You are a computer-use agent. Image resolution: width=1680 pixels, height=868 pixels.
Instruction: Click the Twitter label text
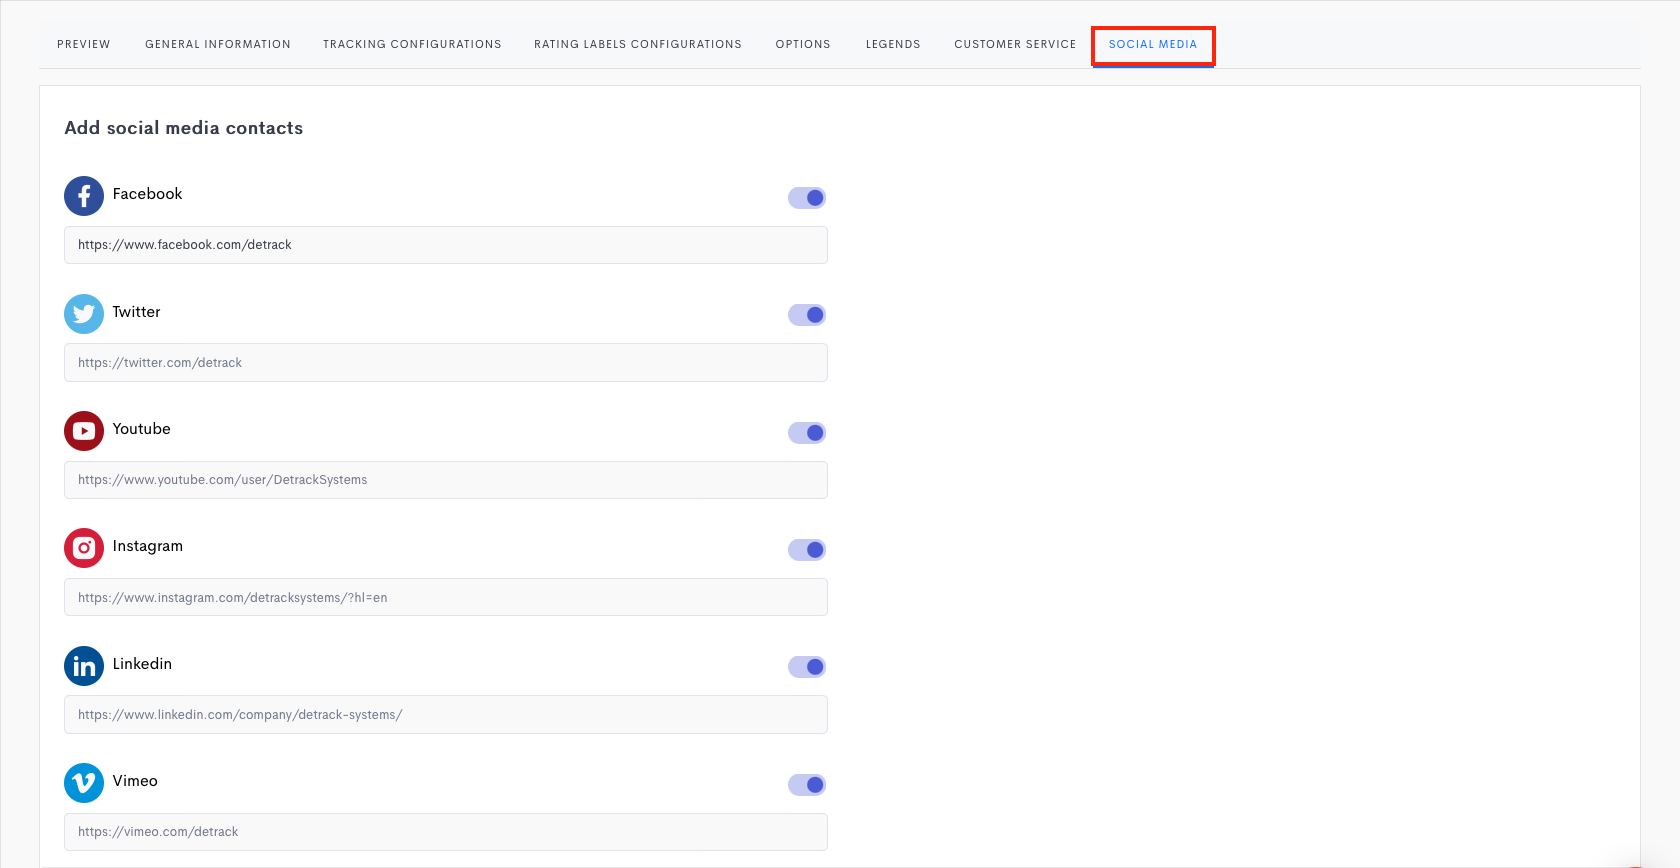[136, 312]
